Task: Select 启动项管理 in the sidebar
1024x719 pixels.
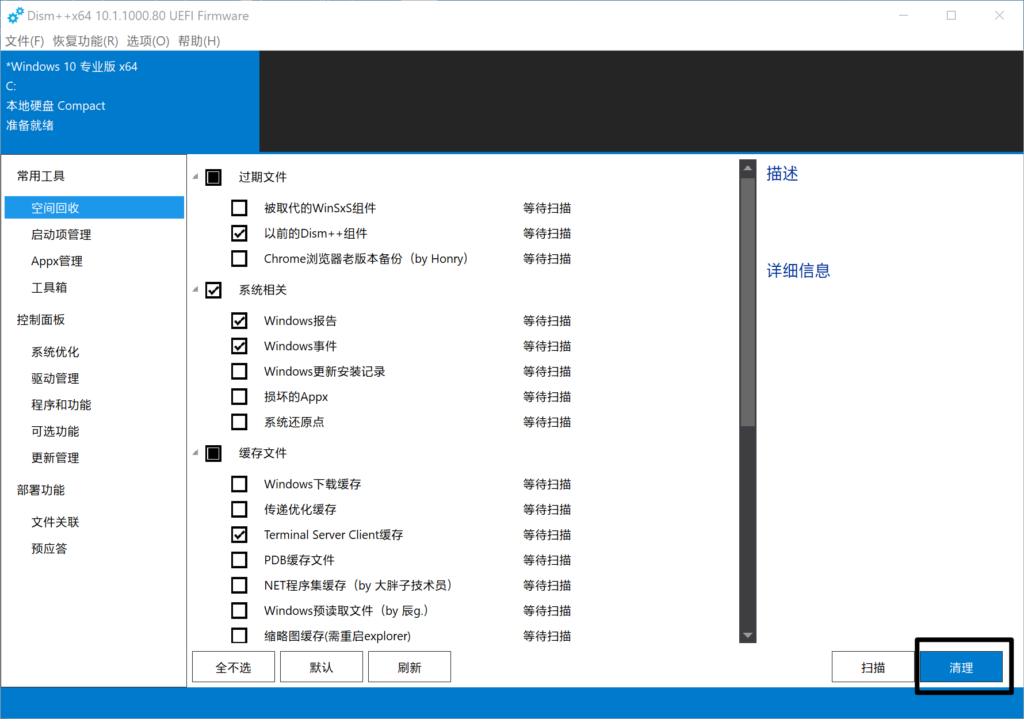Action: [x=61, y=235]
